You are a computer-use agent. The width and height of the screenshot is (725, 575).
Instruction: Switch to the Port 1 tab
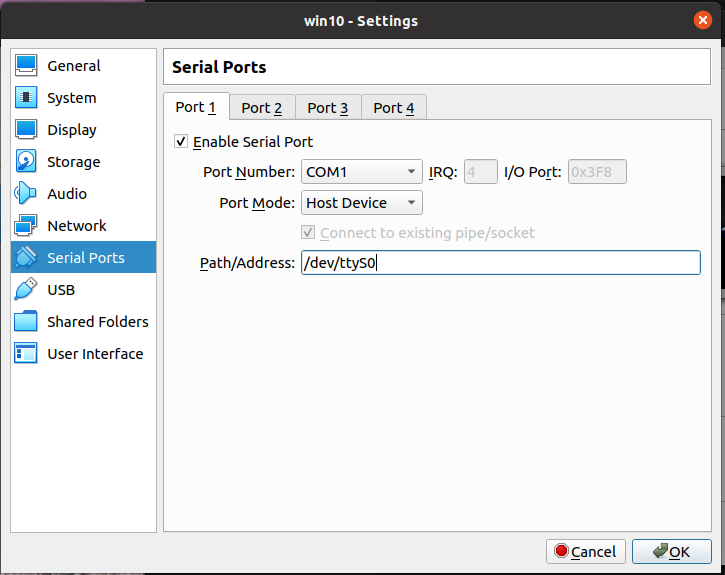click(196, 107)
